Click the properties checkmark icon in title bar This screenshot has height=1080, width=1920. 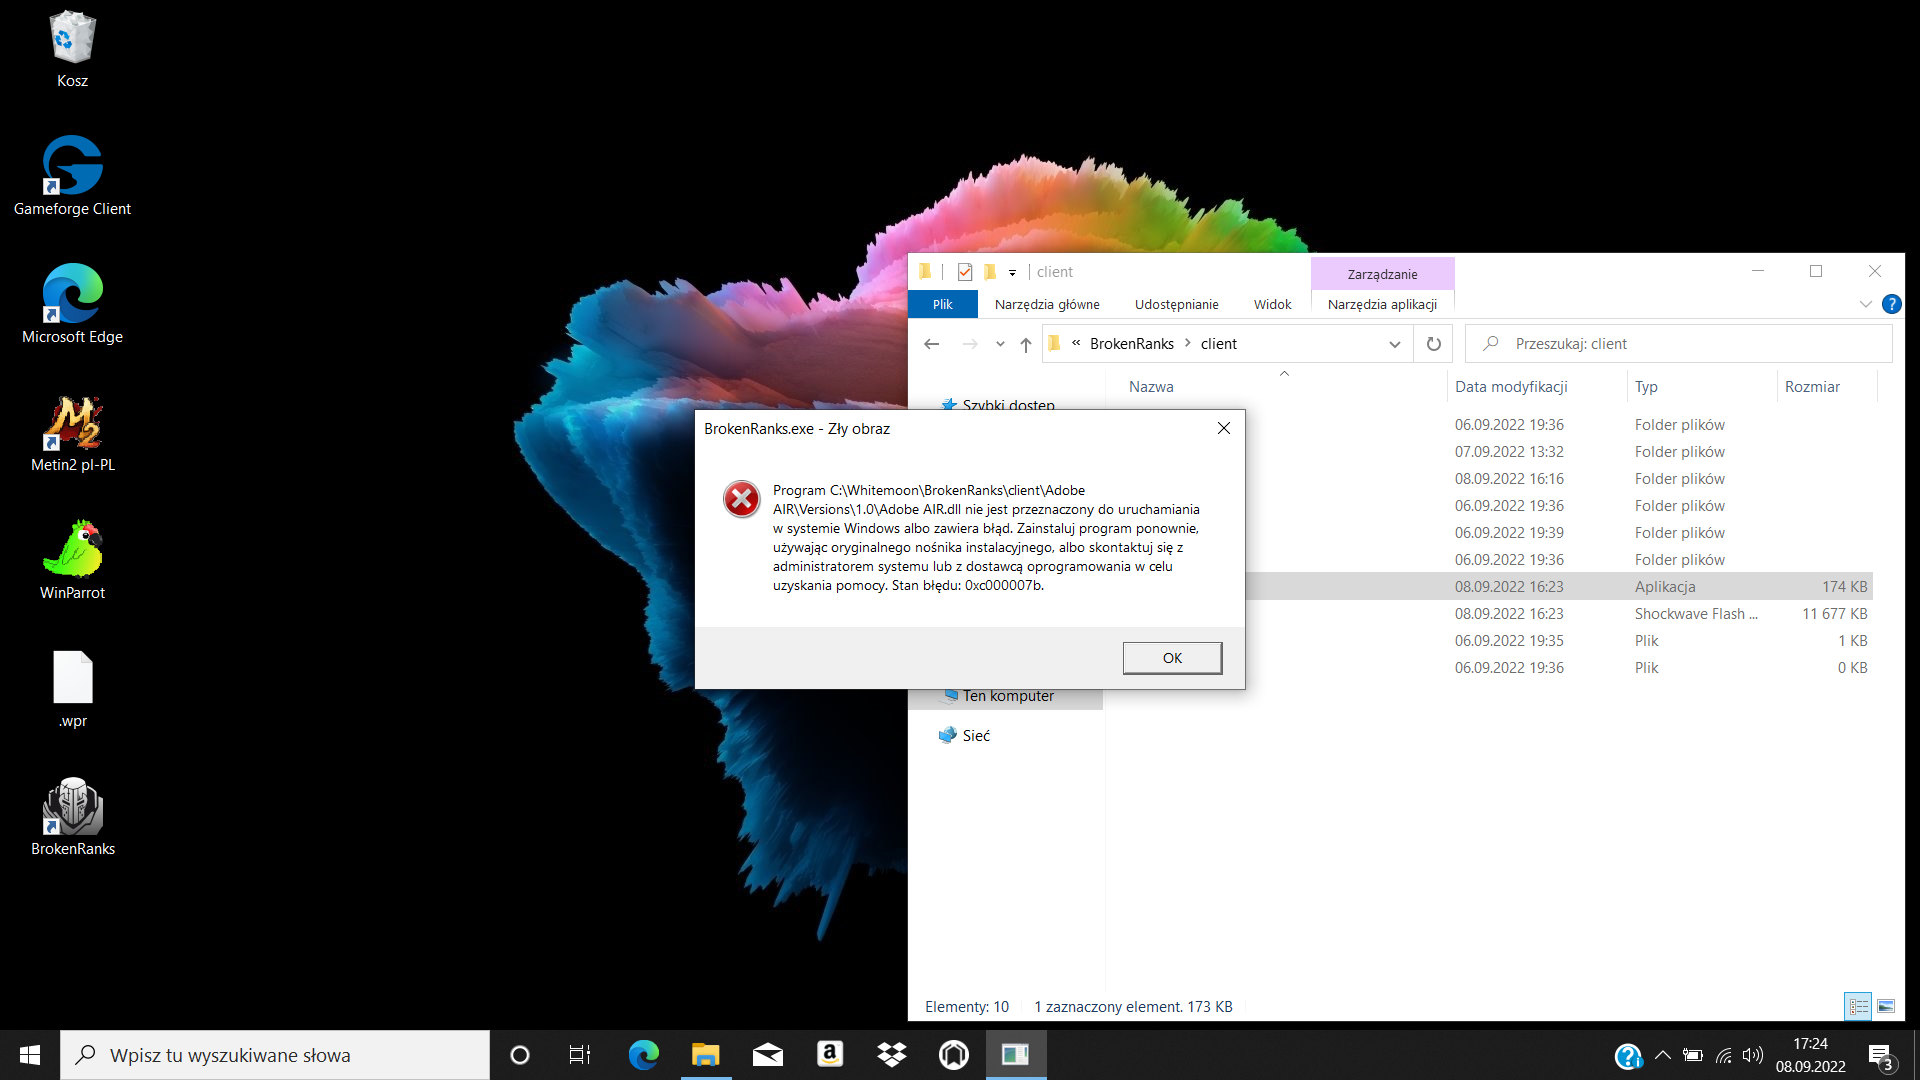[965, 272]
